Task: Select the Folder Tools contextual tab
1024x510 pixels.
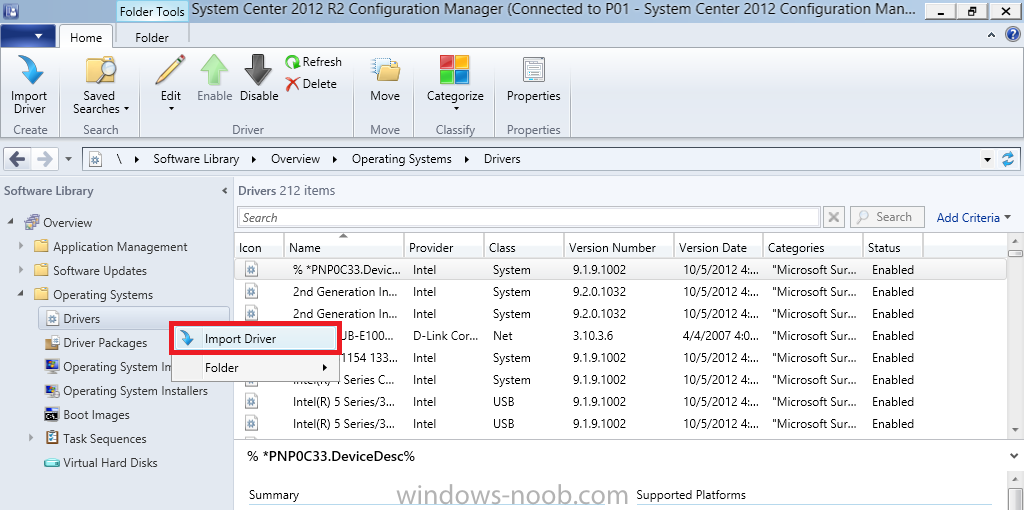Action: click(x=152, y=11)
